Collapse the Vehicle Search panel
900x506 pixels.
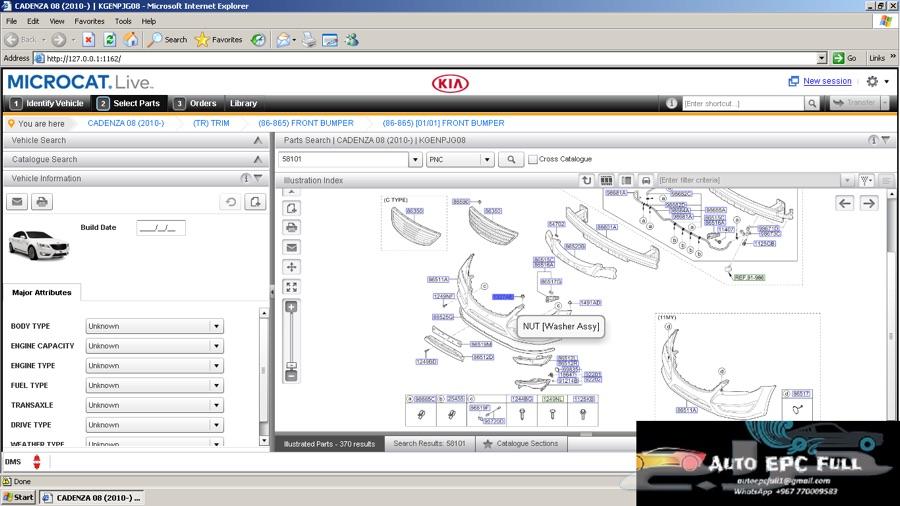tap(258, 141)
